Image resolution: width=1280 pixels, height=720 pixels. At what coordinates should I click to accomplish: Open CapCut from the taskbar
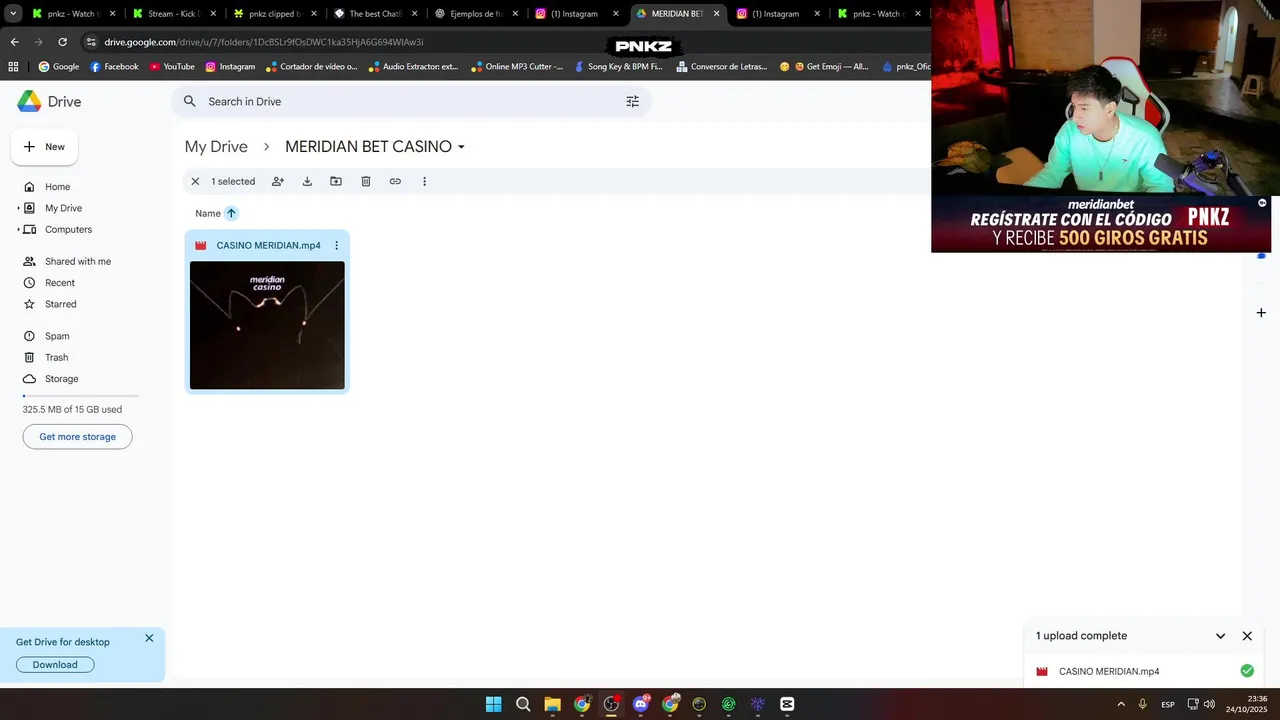tap(787, 704)
